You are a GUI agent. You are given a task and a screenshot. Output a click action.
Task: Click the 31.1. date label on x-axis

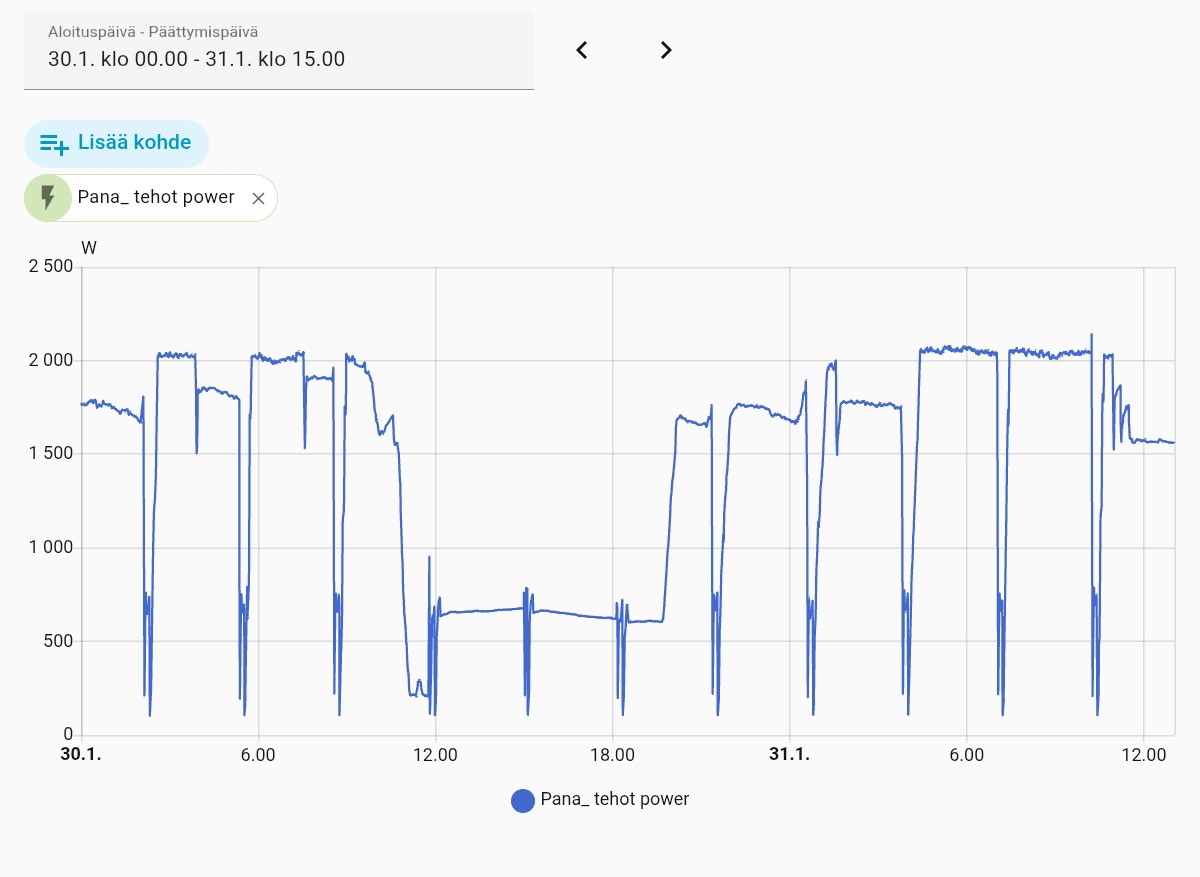tap(789, 755)
